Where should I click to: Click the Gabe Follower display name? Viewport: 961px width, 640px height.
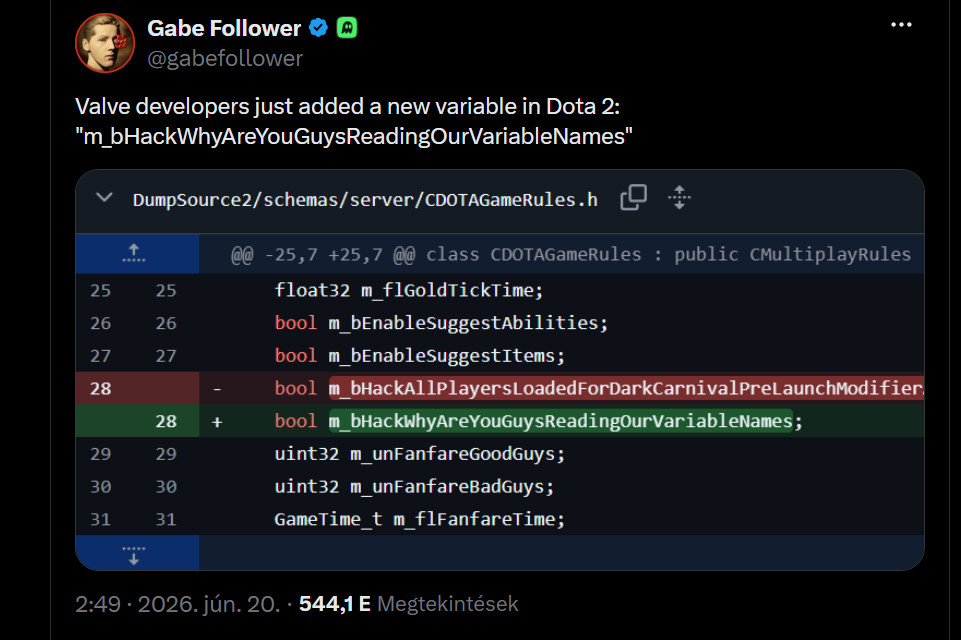[224, 28]
